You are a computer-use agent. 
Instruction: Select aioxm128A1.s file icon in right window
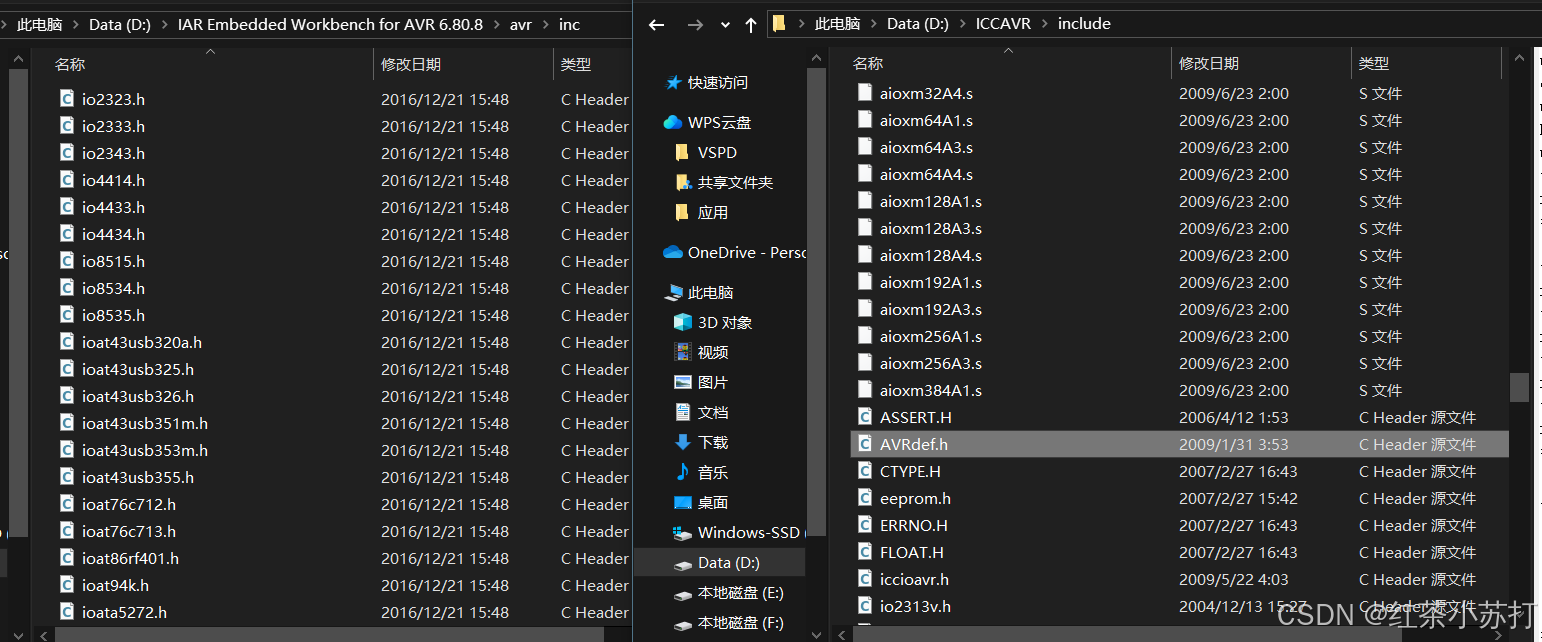[865, 200]
